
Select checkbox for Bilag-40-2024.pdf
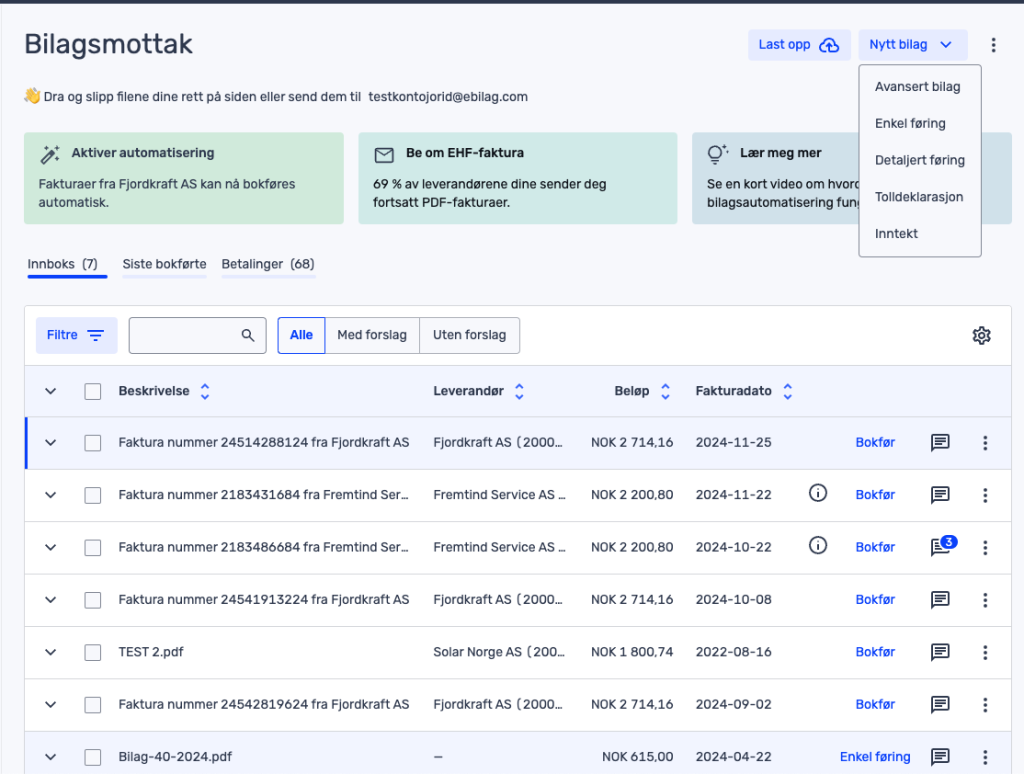(93, 756)
